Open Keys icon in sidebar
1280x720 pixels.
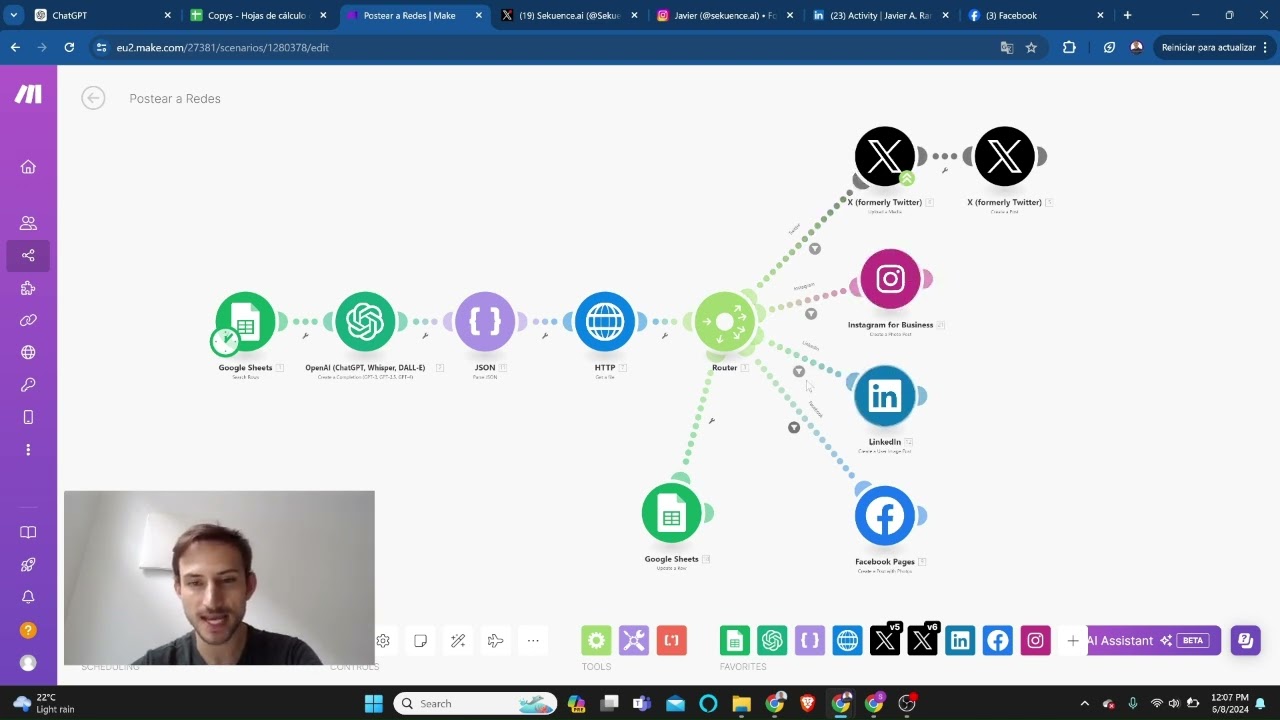28,385
